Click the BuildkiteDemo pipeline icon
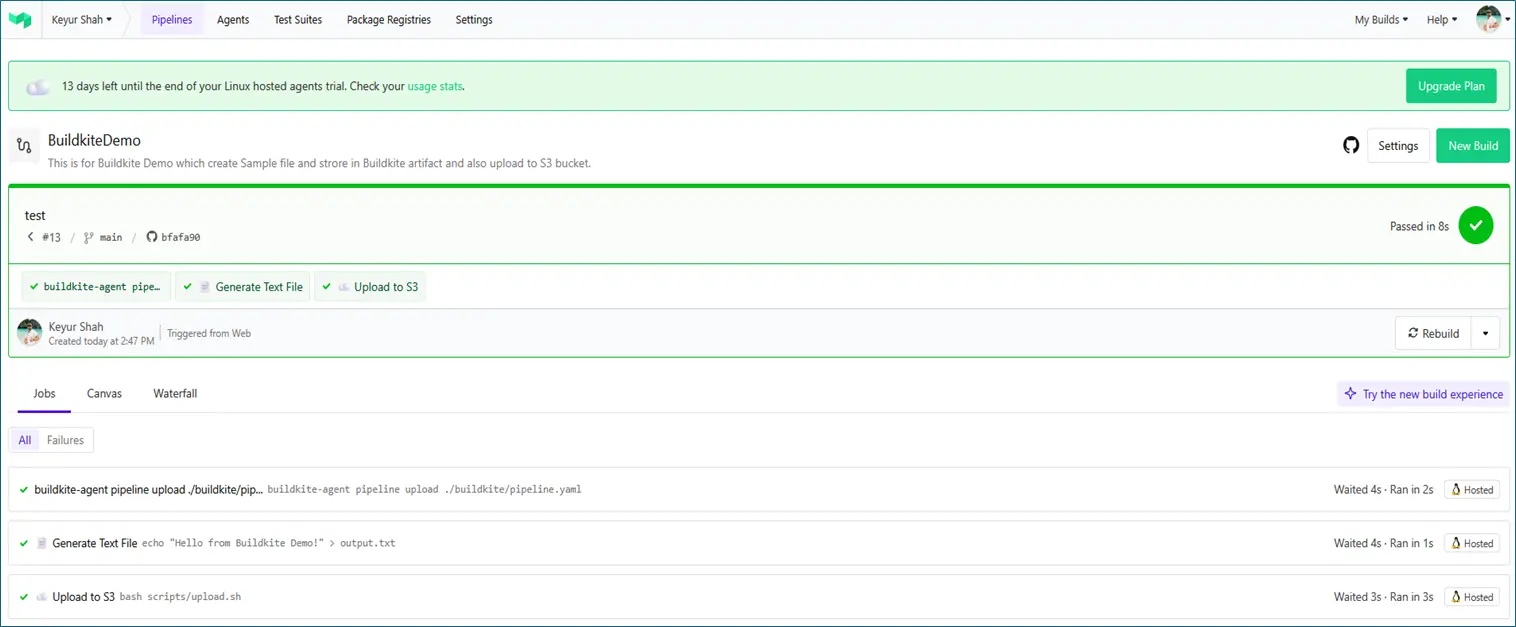Screen dimensions: 1516x627 (x=25, y=146)
